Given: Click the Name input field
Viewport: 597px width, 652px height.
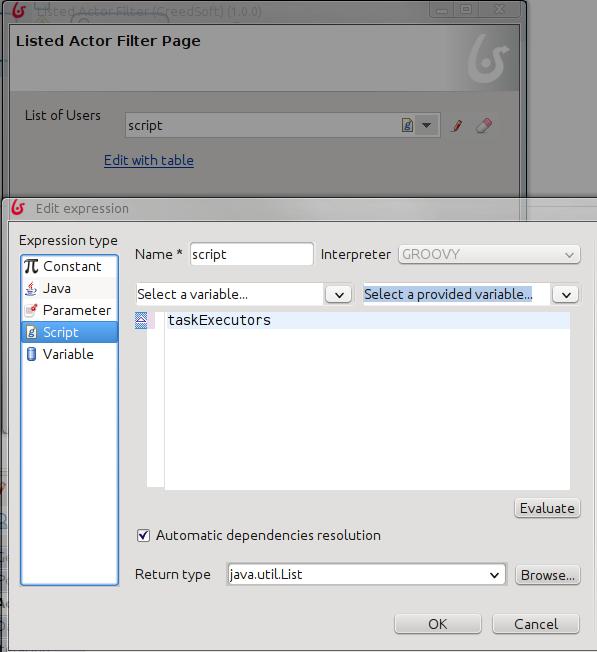Looking at the screenshot, I should (252, 254).
